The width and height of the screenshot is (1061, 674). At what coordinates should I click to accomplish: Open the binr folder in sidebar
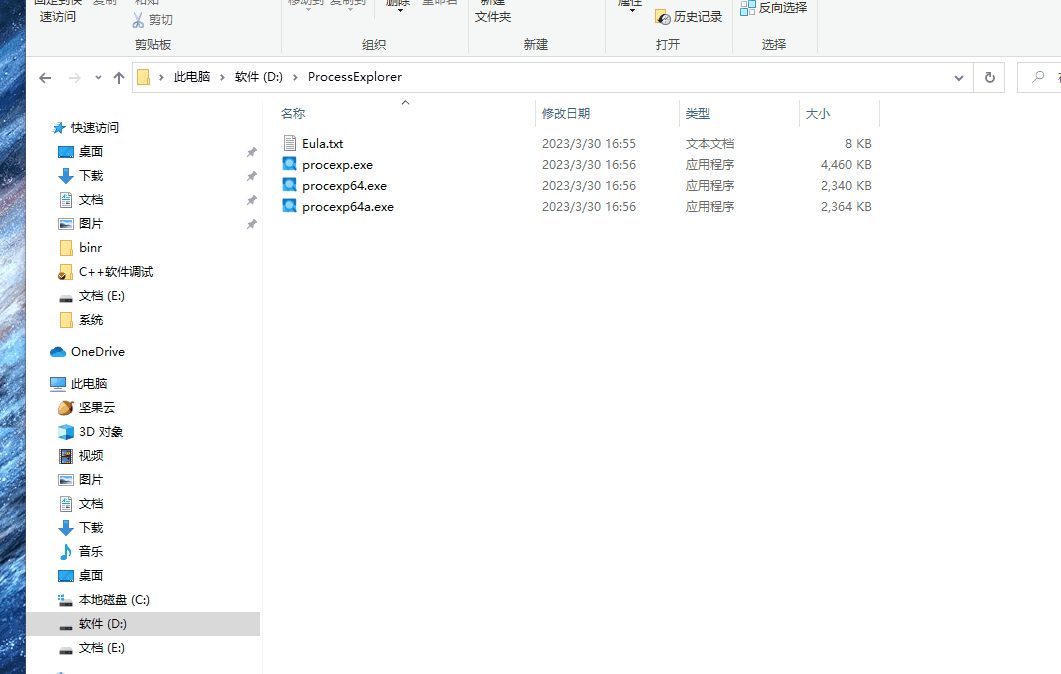tap(90, 248)
